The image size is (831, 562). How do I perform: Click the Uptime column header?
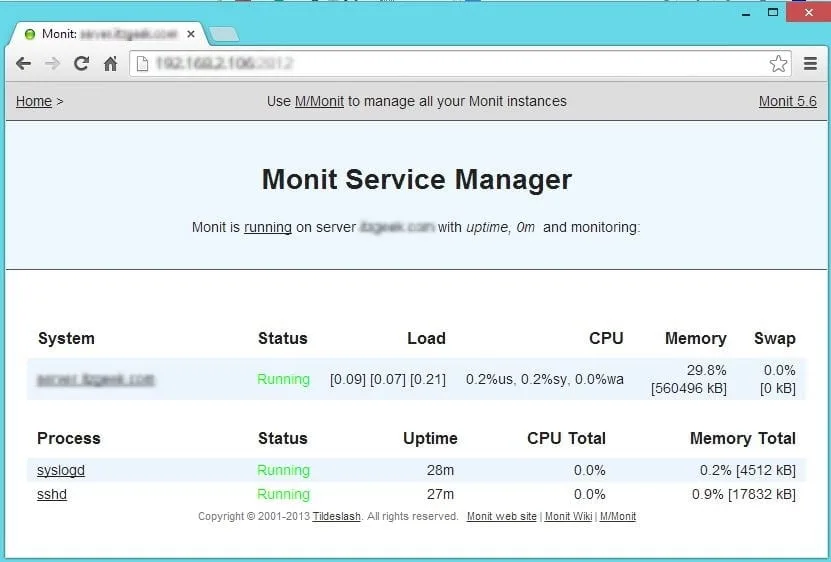(430, 438)
